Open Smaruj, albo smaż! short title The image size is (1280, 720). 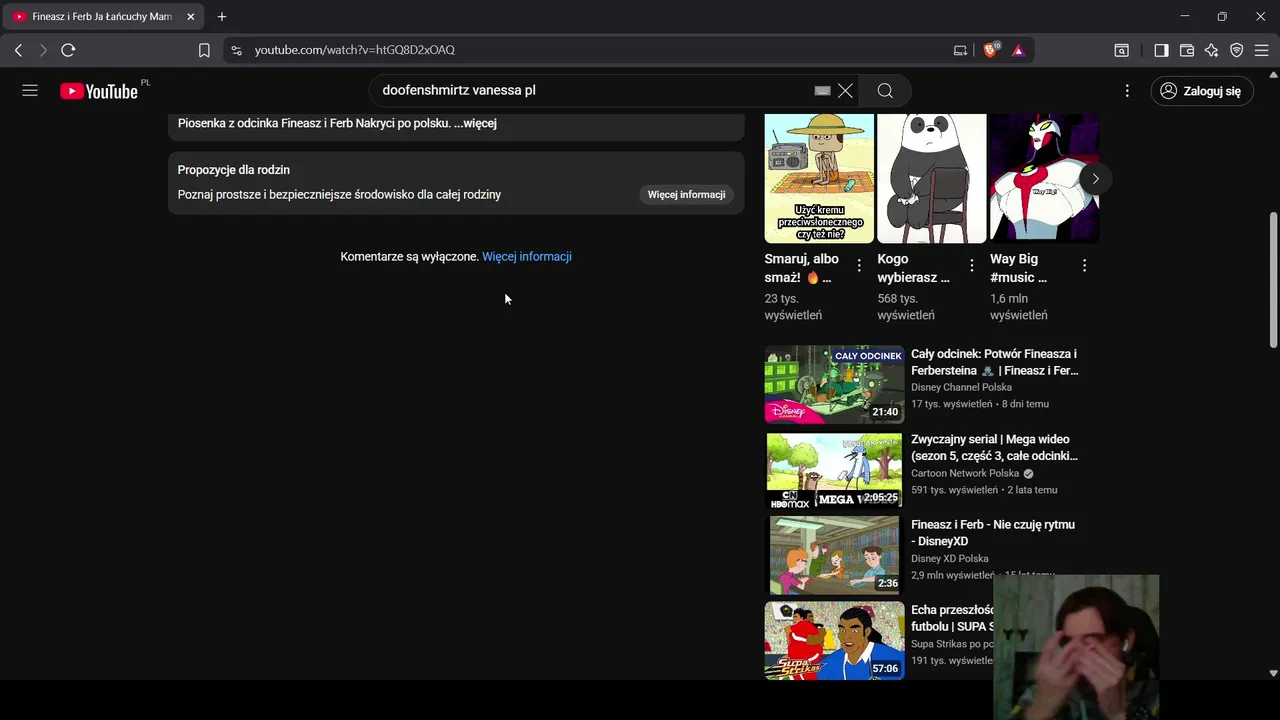[x=802, y=268]
